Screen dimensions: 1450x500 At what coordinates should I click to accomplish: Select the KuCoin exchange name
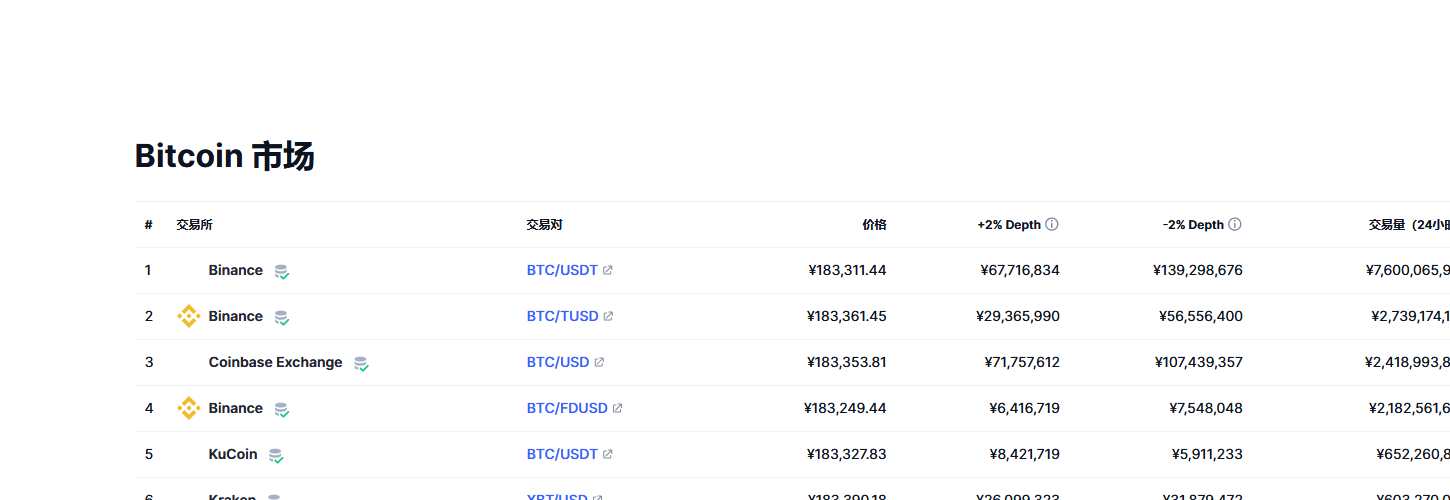click(x=233, y=454)
